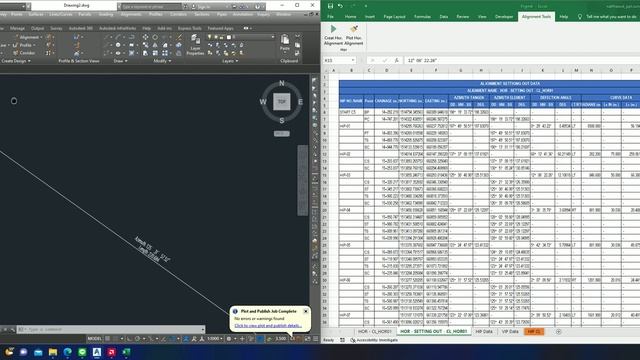Click the N direction on the compass
Image resolution: width=640 pixels, height=360 pixels.
(x=282, y=83)
